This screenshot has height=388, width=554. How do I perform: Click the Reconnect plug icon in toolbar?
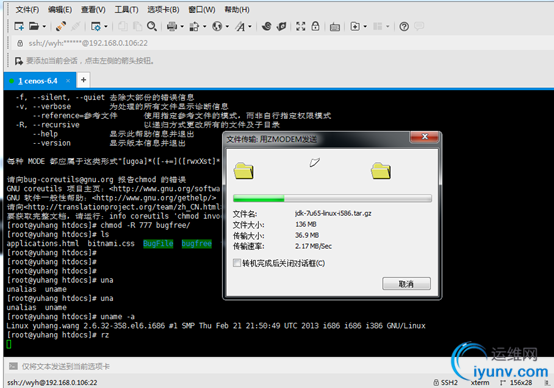[61, 26]
